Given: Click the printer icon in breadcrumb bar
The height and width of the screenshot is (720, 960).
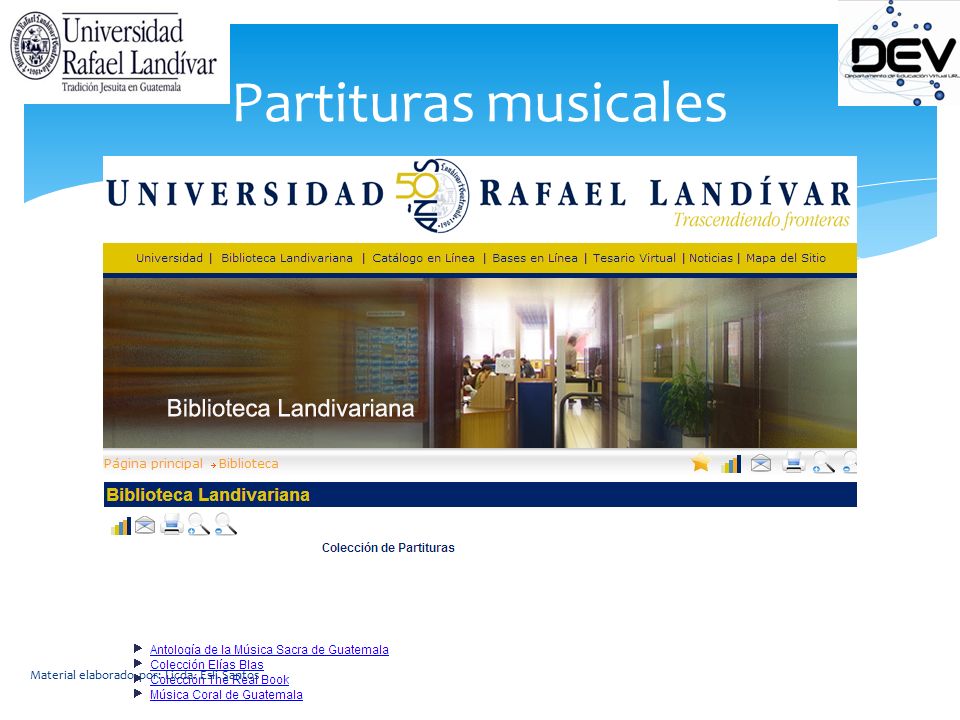Looking at the screenshot, I should 793,463.
